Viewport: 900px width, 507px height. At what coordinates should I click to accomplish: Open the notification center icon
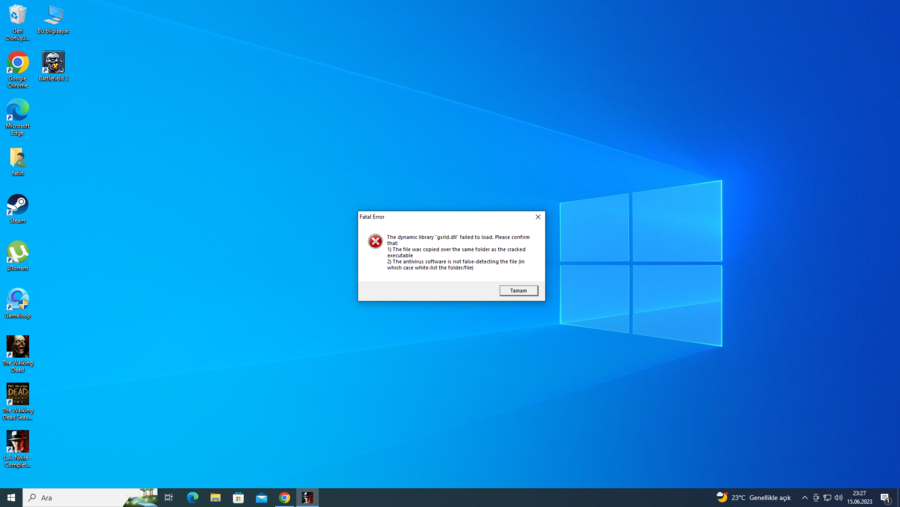(x=886, y=498)
